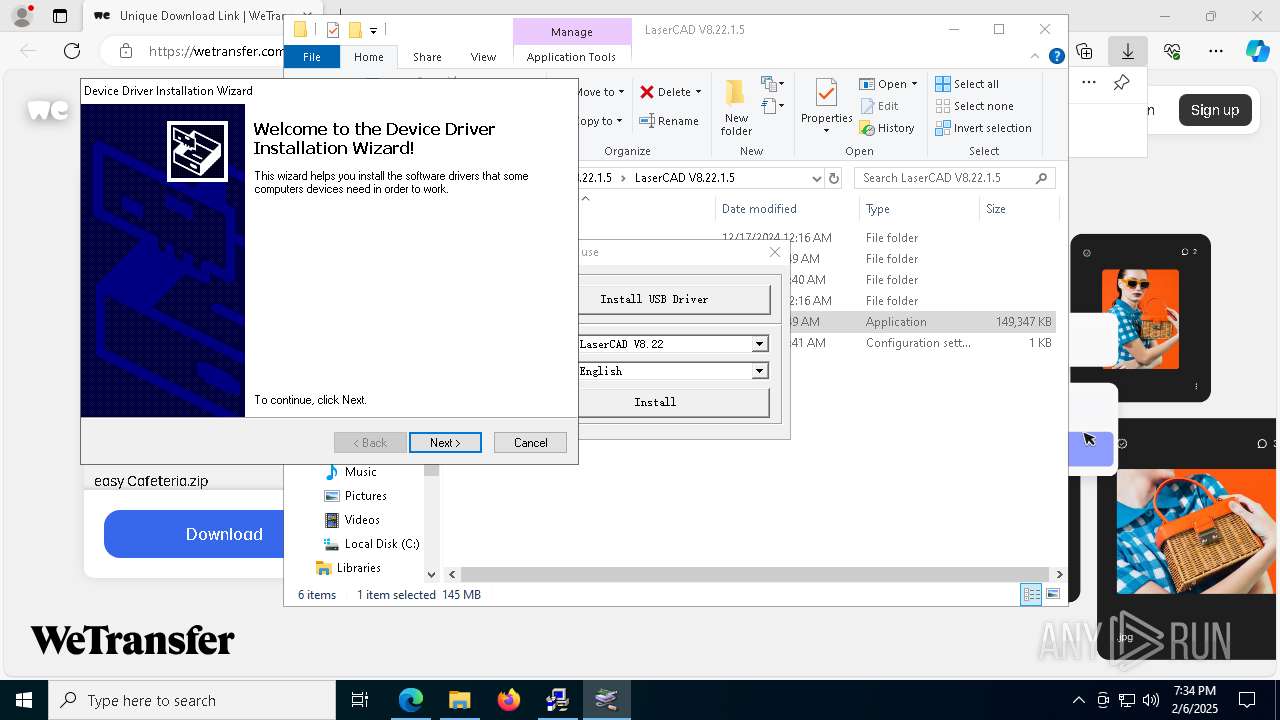The width and height of the screenshot is (1280, 720).
Task: Open address bar history dropdown
Action: (x=816, y=178)
